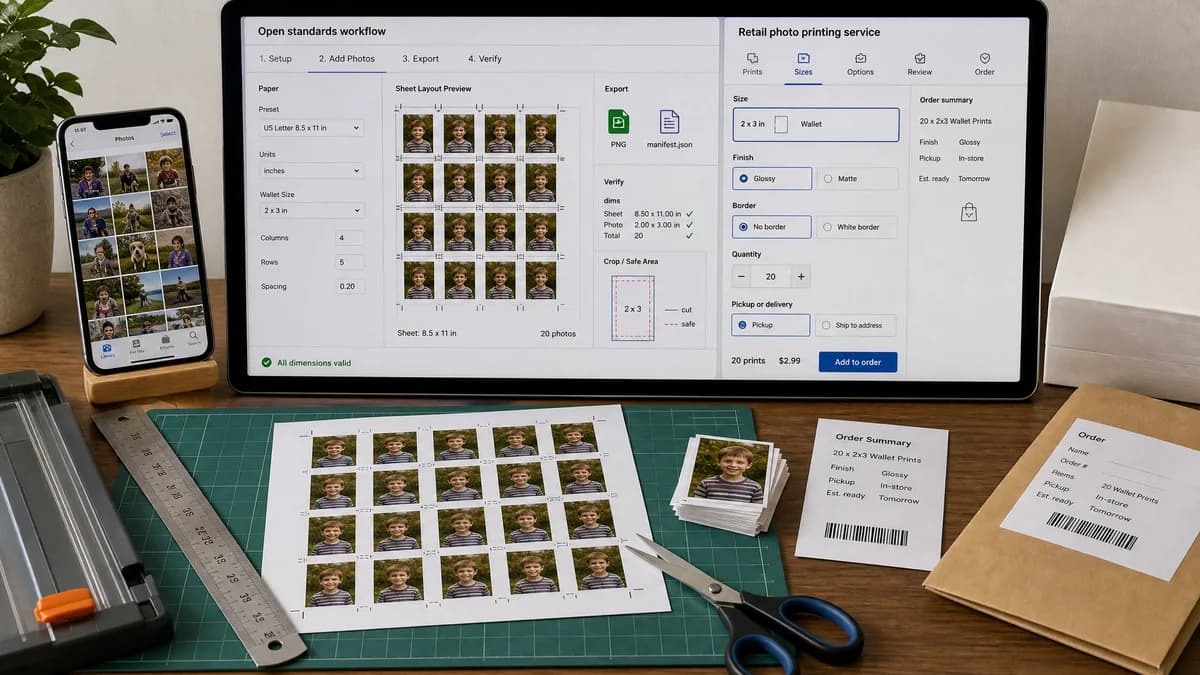Click the first photo in the Sheet Layout Preview
Screen dimensions: 1200x675
tap(418, 133)
